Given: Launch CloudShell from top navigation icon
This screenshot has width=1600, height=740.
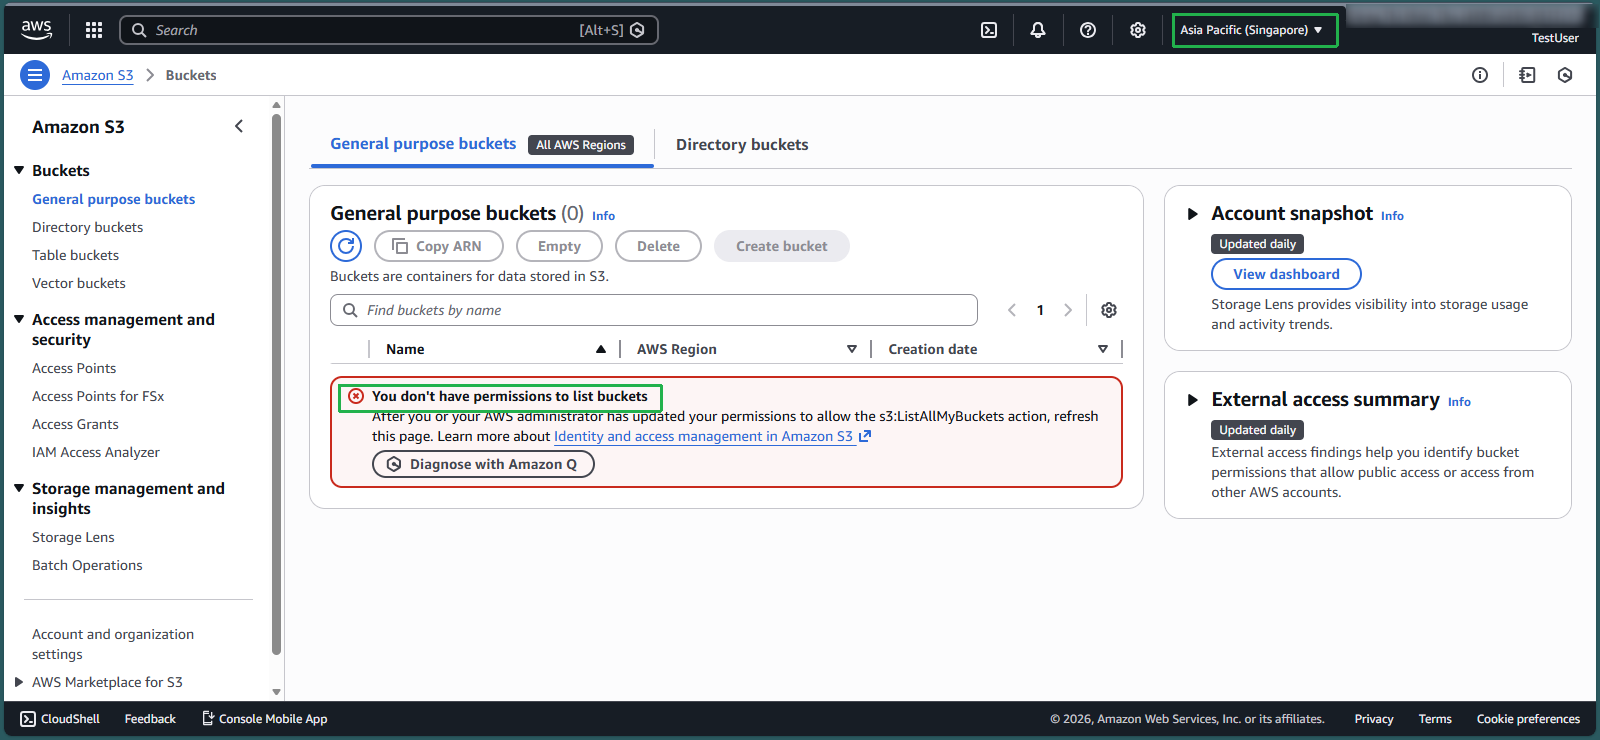Looking at the screenshot, I should coord(989,30).
